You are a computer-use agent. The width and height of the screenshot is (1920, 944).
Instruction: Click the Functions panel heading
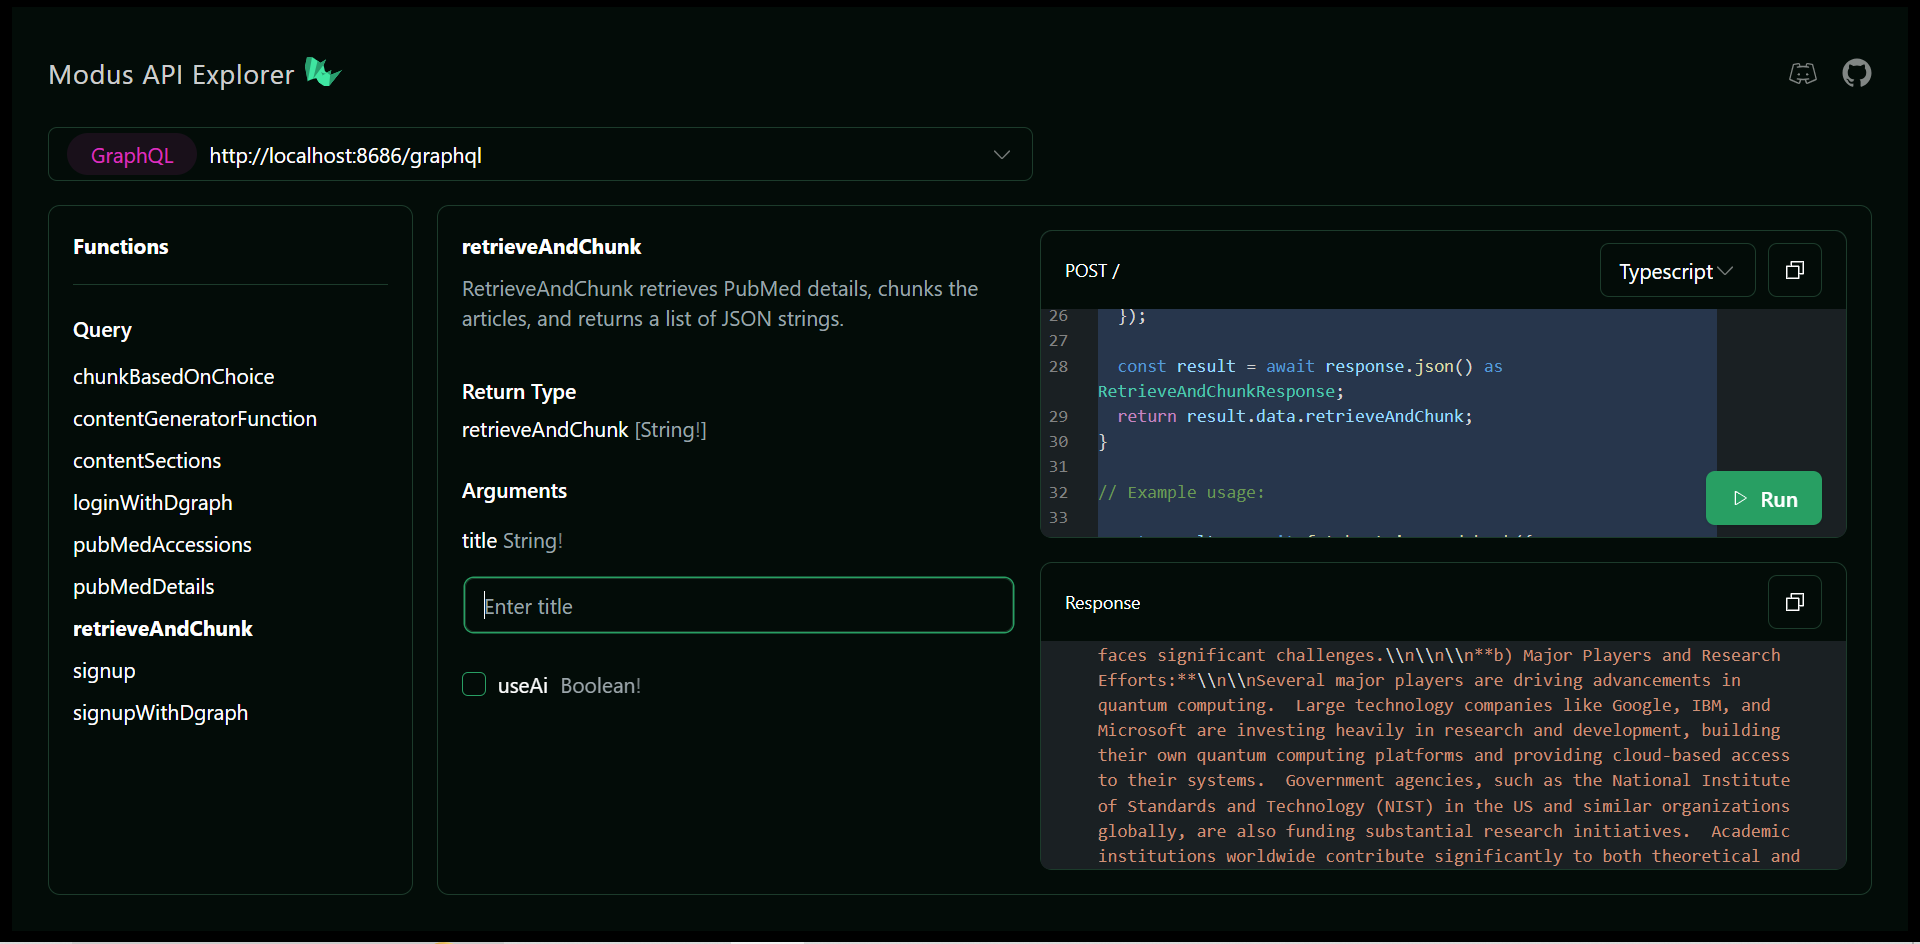121,247
